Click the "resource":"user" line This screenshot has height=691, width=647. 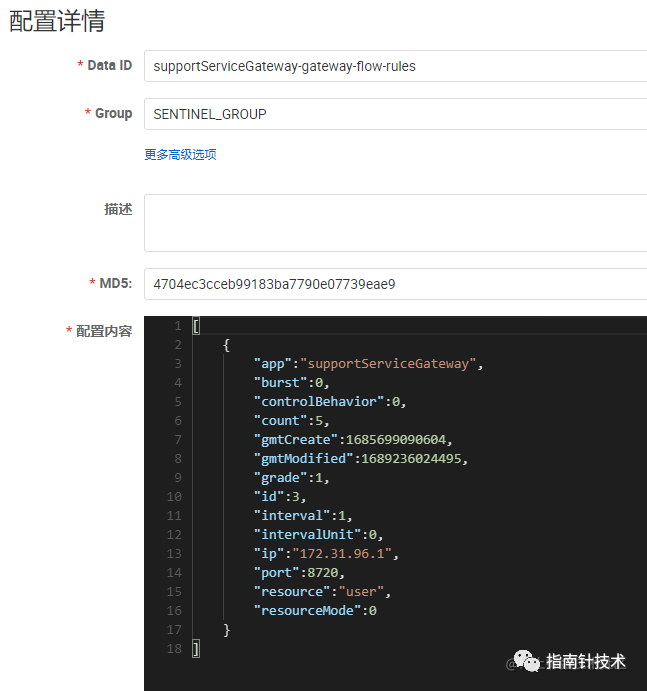322,591
